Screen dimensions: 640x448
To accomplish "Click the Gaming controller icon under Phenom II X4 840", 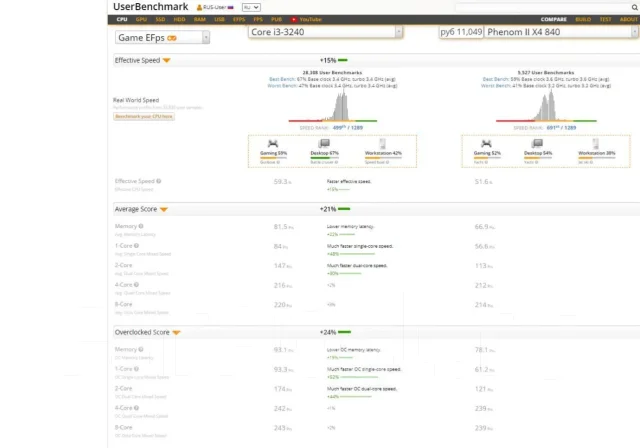I will click(486, 144).
